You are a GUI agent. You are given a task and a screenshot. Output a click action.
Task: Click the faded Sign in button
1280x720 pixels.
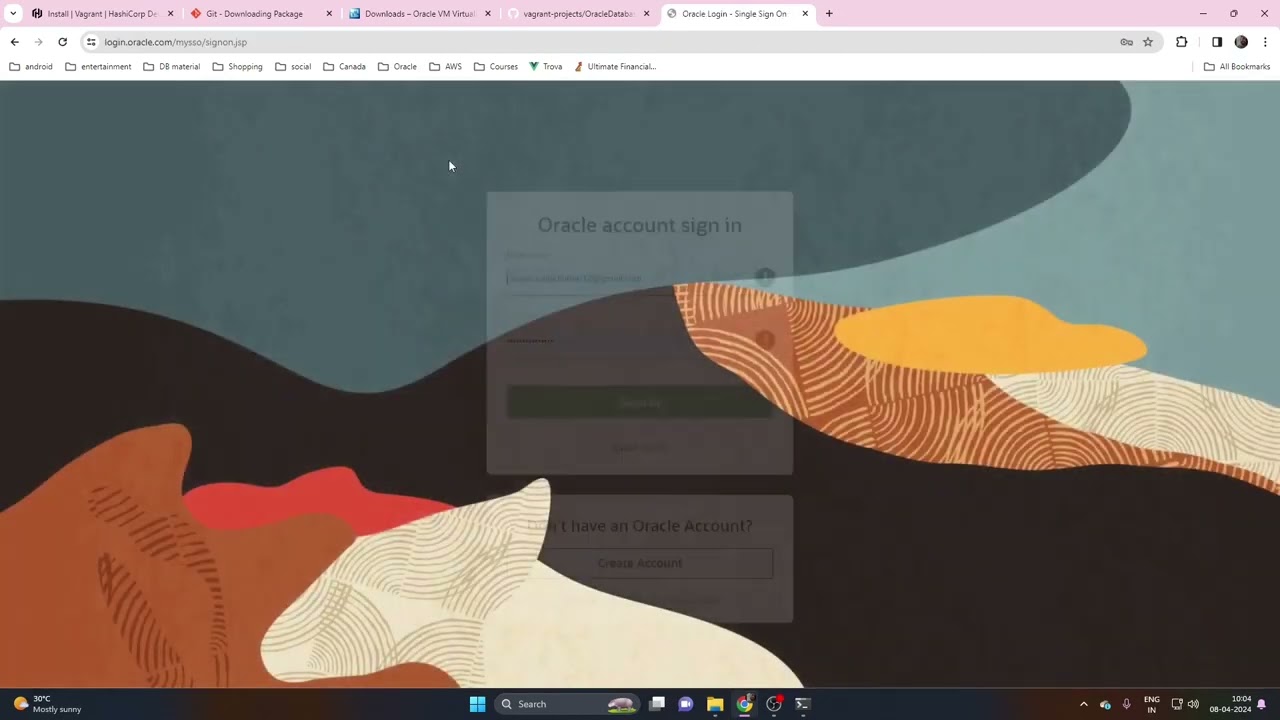pos(640,402)
